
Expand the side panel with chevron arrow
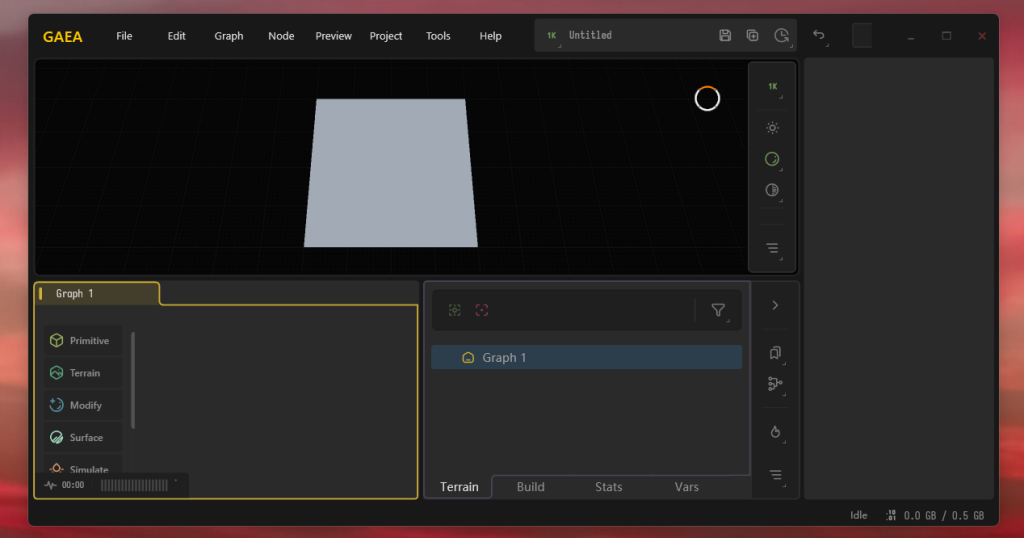tap(775, 306)
